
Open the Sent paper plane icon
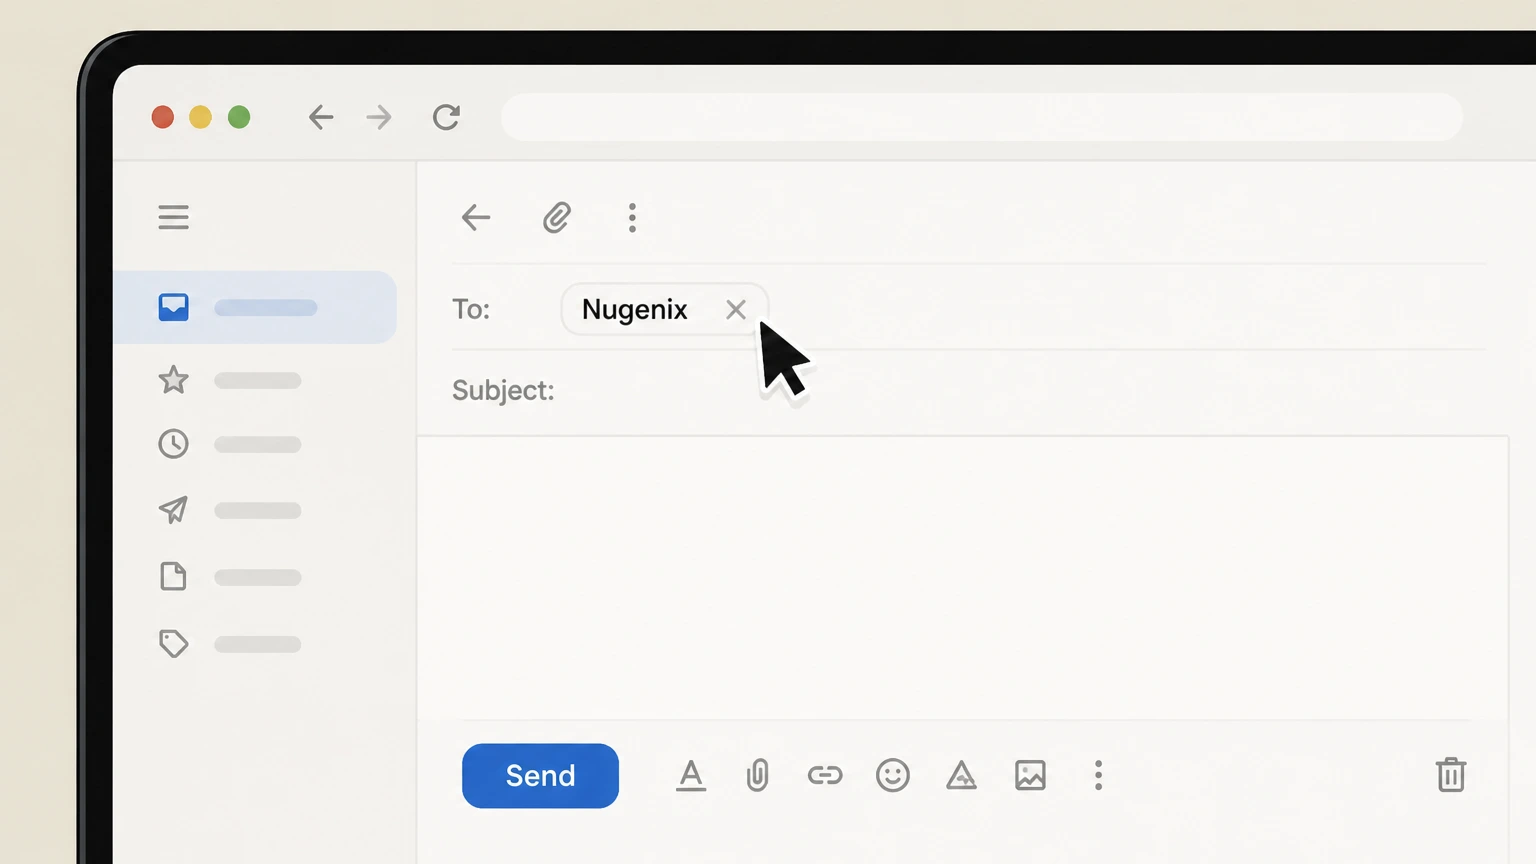click(x=173, y=510)
